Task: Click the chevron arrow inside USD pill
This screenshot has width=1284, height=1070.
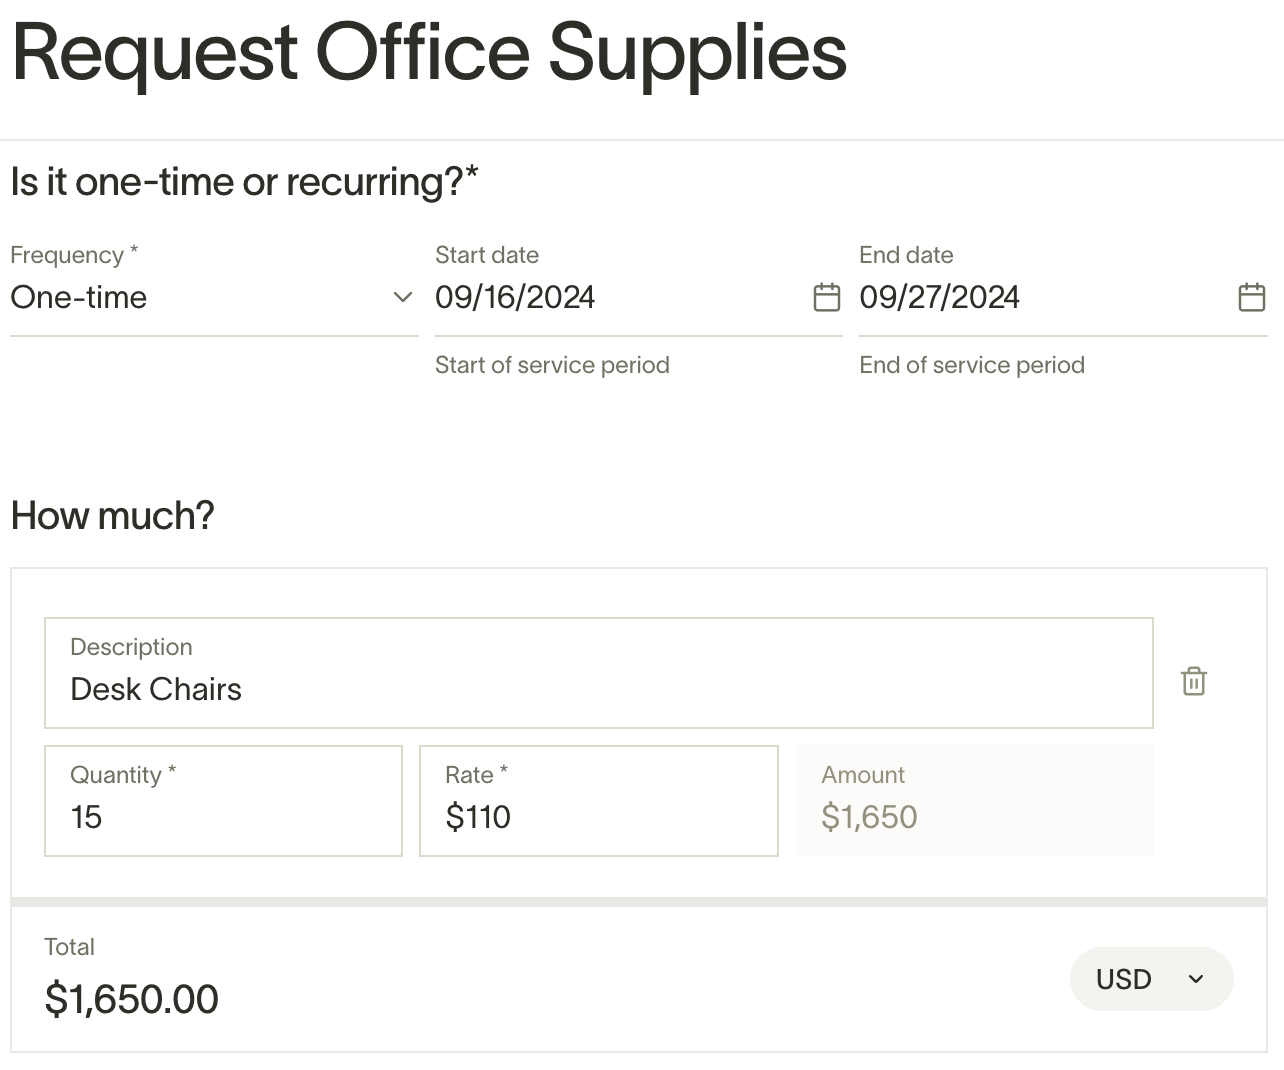Action: pyautogui.click(x=1196, y=979)
